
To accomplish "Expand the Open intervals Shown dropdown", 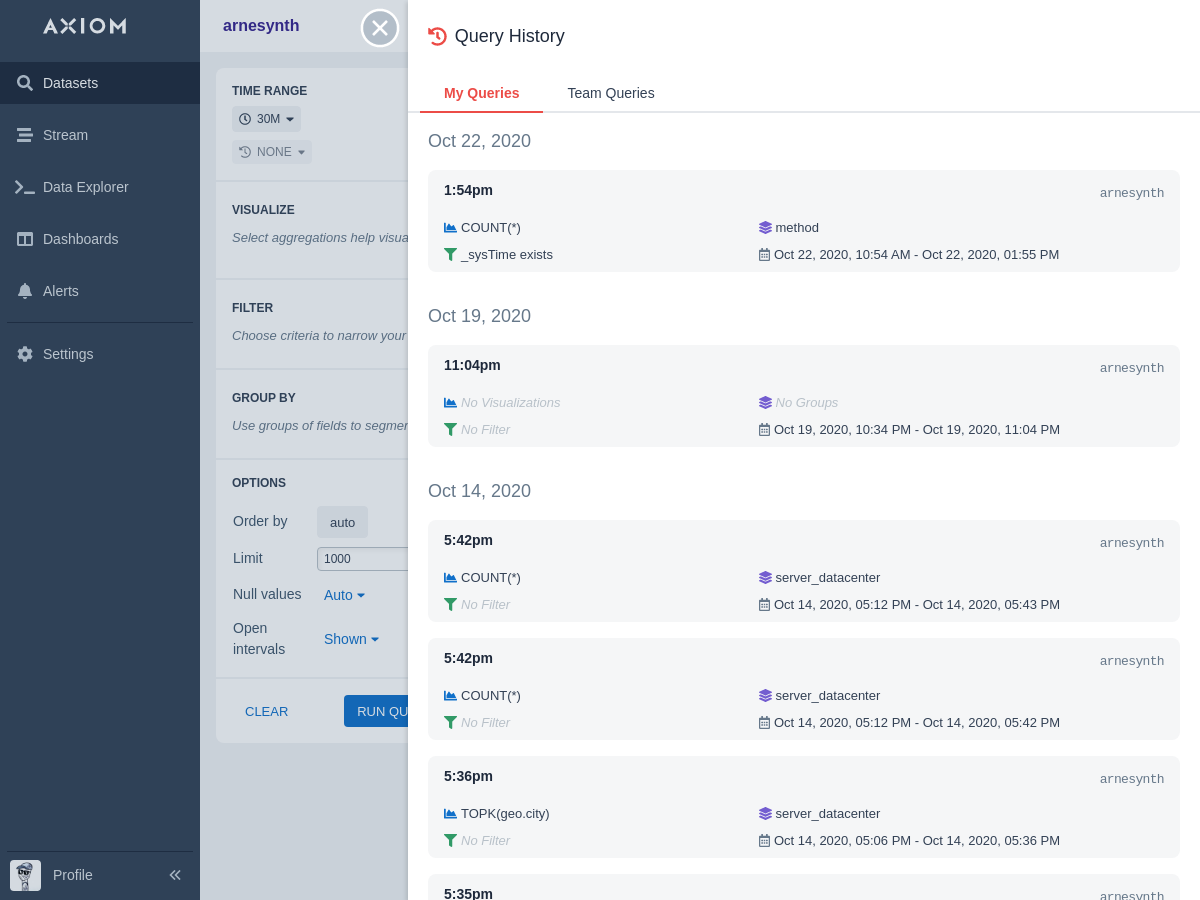I will point(351,639).
